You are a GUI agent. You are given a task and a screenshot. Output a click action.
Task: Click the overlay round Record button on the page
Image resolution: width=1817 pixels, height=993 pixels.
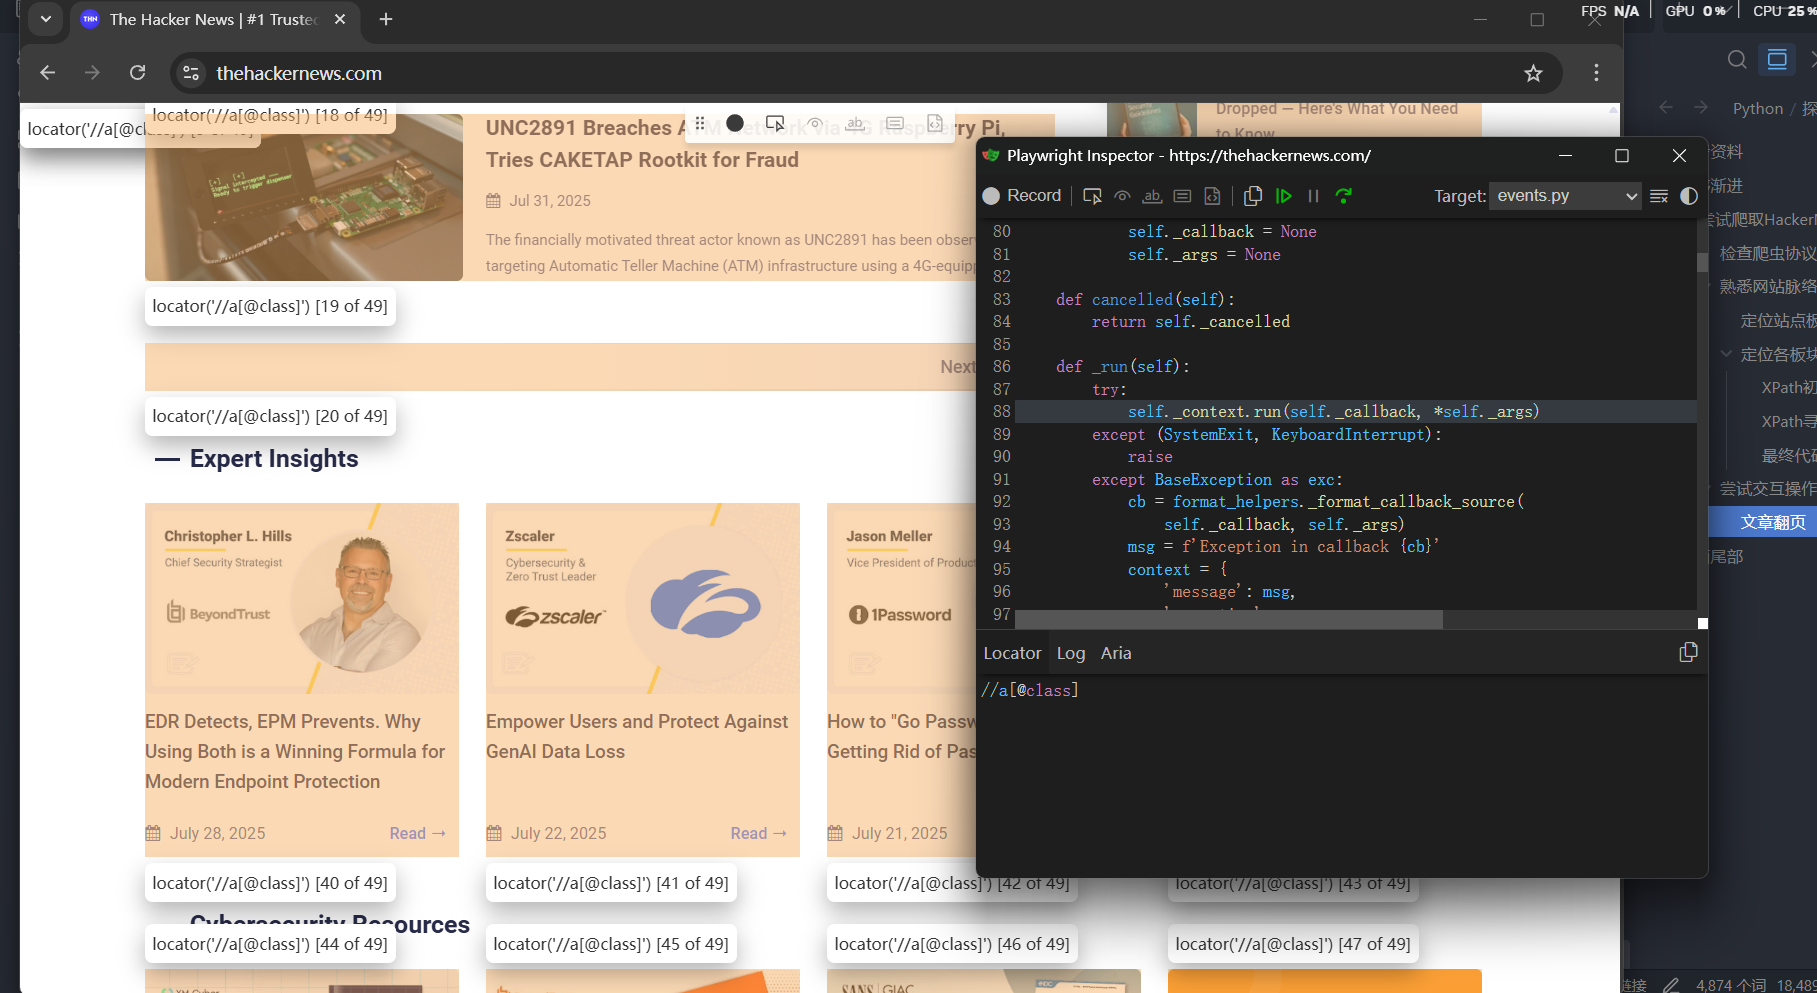tap(735, 123)
